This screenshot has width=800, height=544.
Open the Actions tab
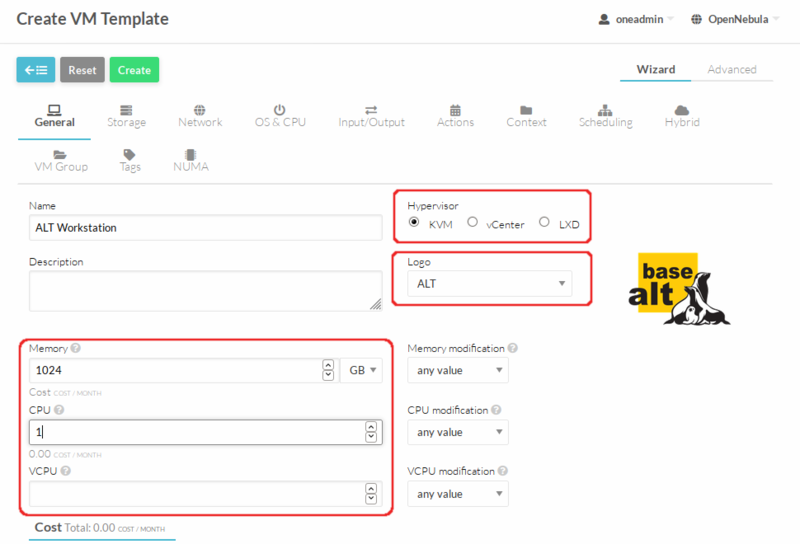tap(455, 116)
